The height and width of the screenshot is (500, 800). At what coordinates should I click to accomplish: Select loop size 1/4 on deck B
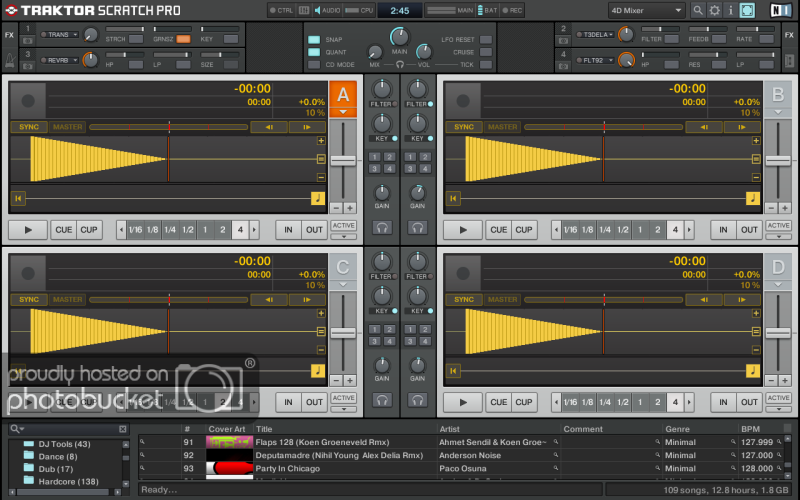(605, 230)
